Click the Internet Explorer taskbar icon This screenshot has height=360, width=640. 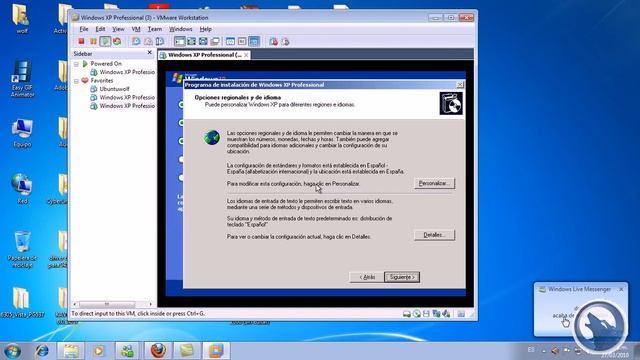42,350
